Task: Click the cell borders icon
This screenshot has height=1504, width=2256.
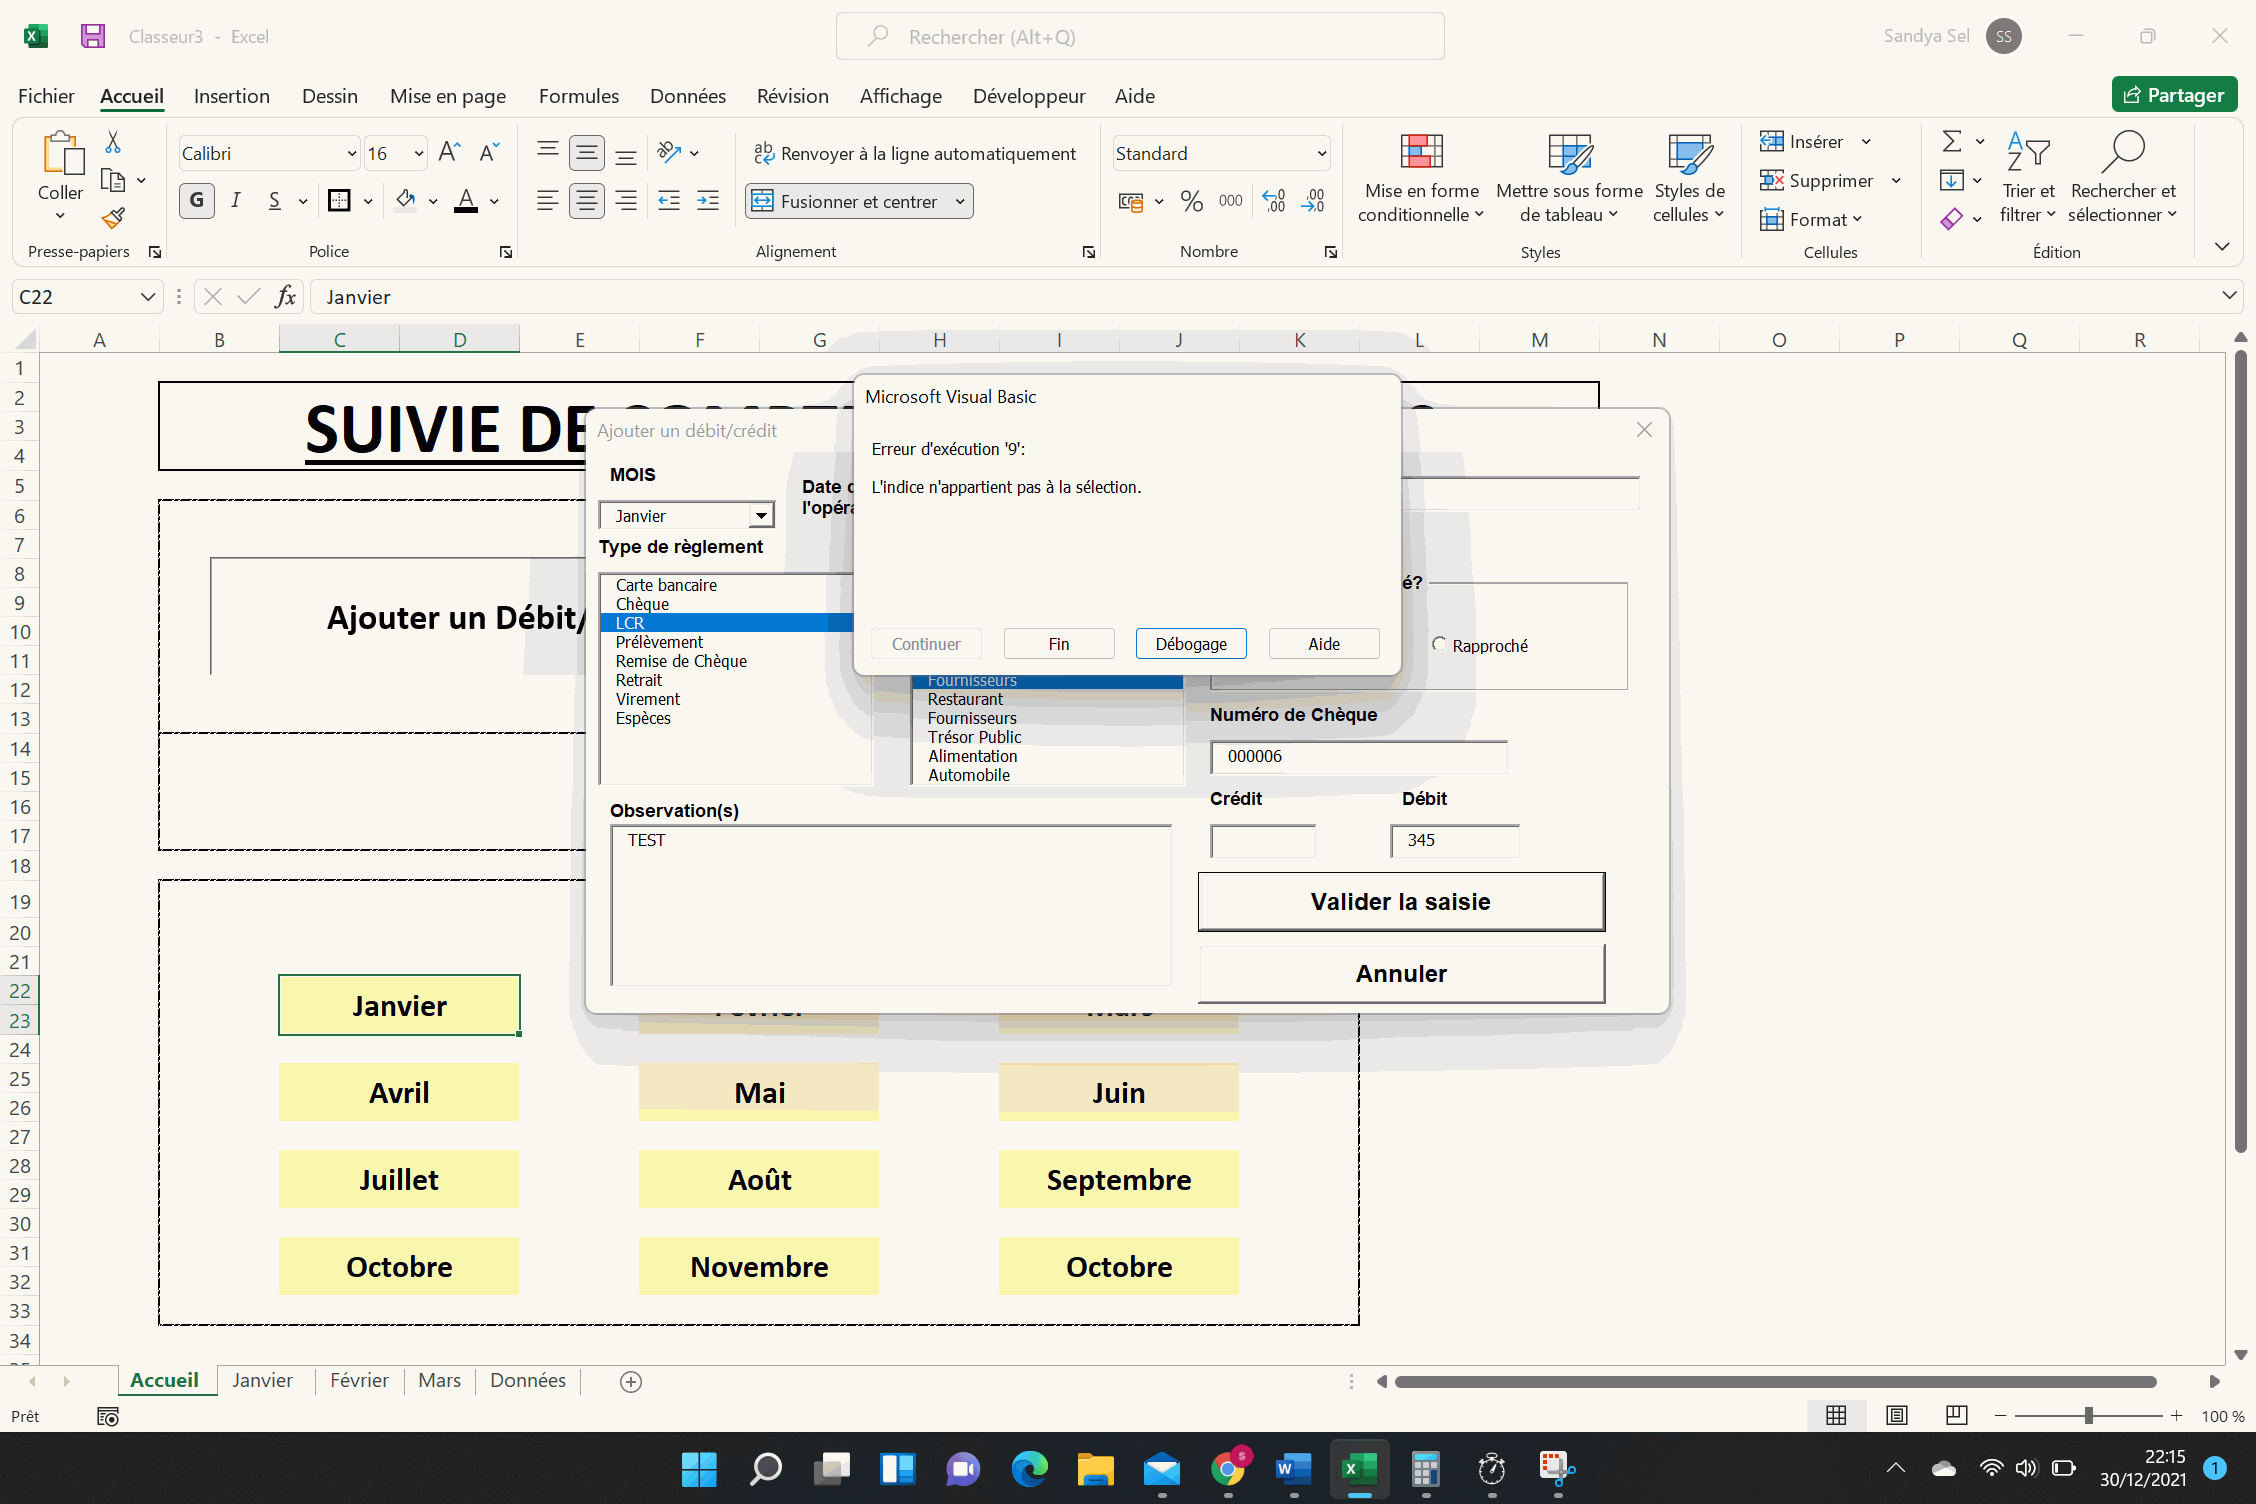Action: [339, 201]
